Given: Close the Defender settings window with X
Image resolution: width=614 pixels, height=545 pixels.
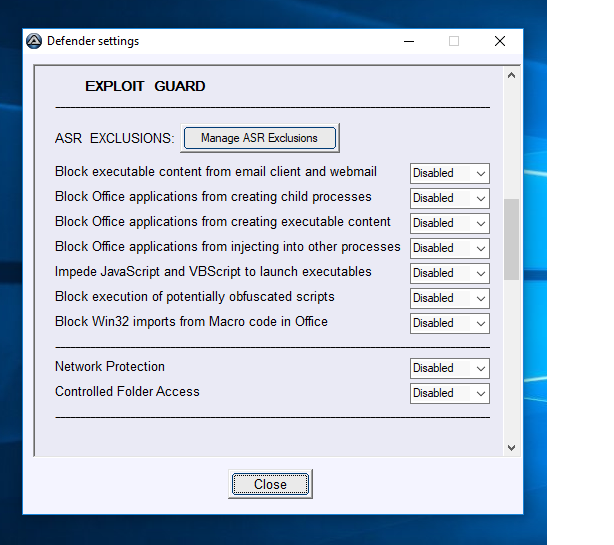Looking at the screenshot, I should pos(500,41).
